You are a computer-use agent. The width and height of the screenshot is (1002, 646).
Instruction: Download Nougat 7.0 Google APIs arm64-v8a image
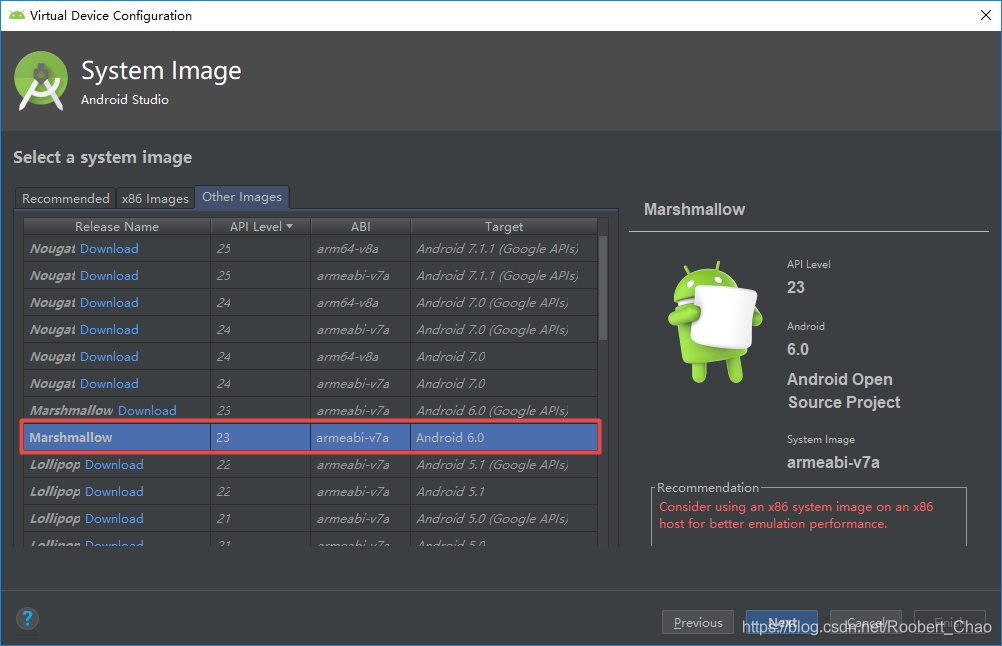[x=109, y=302]
